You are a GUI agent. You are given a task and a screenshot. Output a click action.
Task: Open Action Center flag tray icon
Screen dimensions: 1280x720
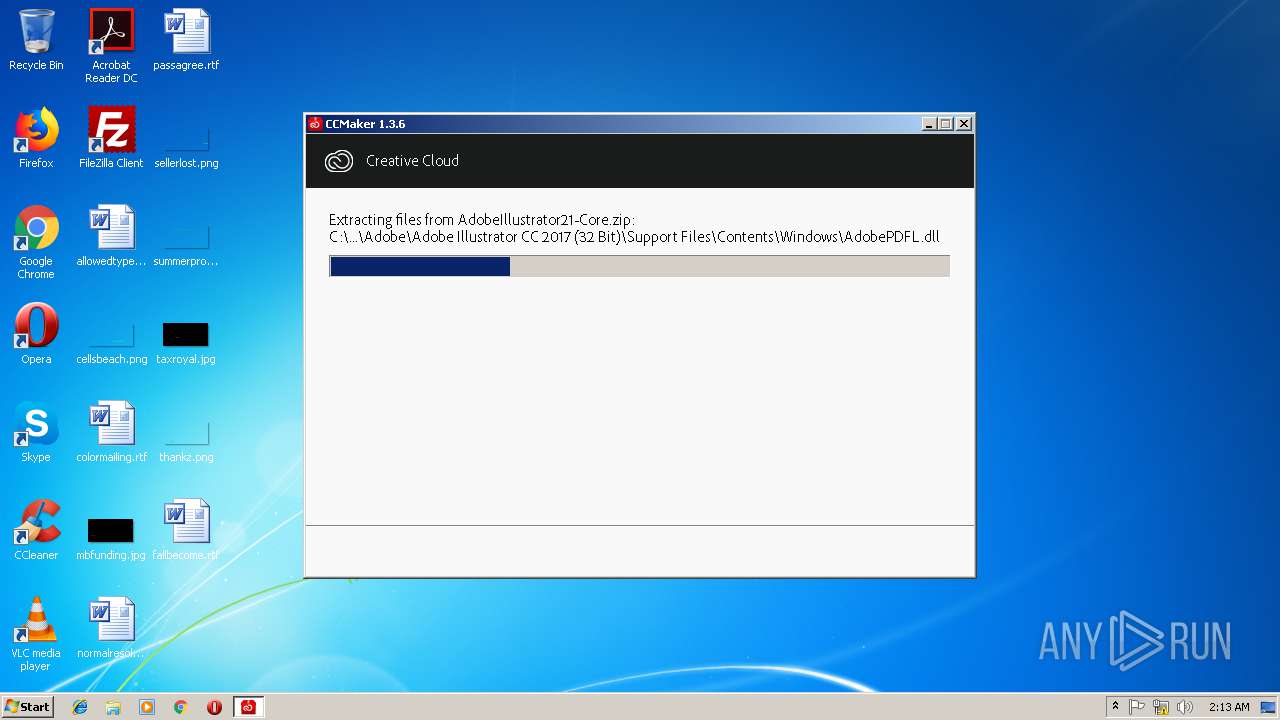(x=1137, y=707)
